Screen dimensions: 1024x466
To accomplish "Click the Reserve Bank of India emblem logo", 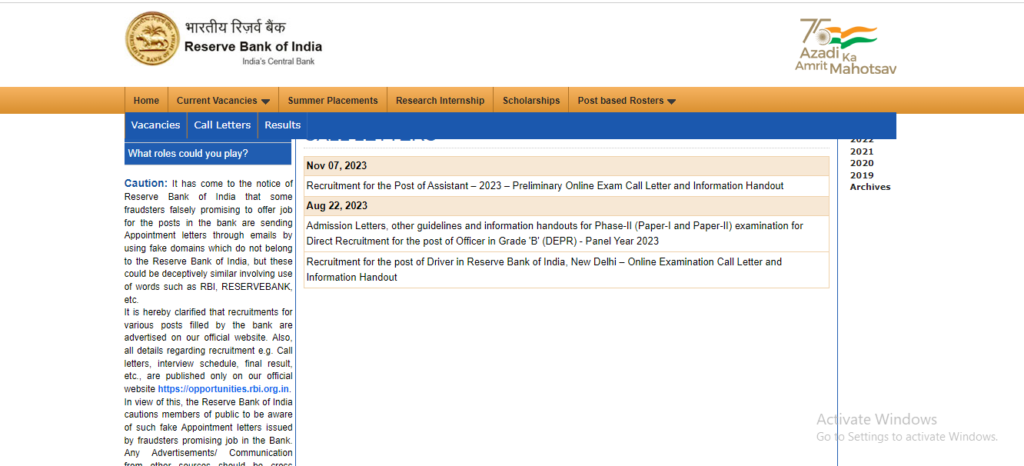I will pos(152,39).
